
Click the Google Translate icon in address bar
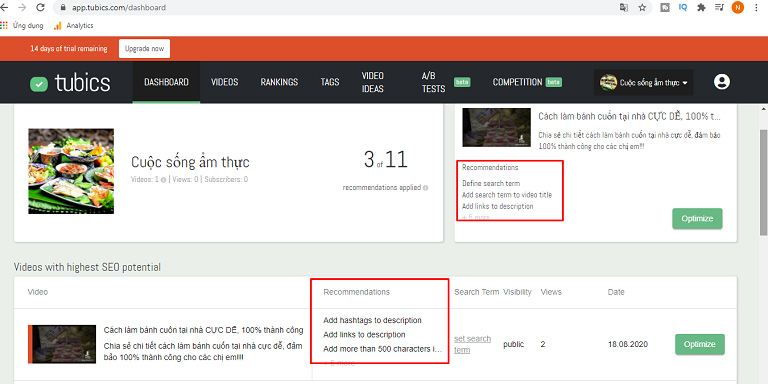pyautogui.click(x=624, y=7)
